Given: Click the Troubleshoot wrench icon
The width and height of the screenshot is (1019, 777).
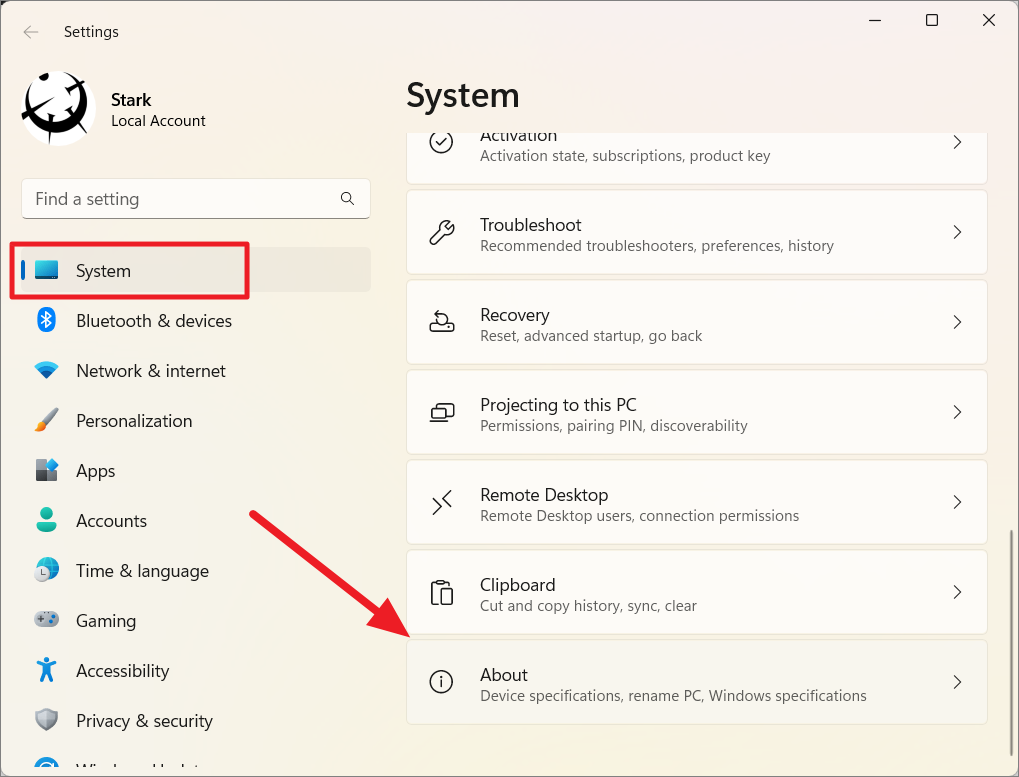Looking at the screenshot, I should tap(441, 232).
